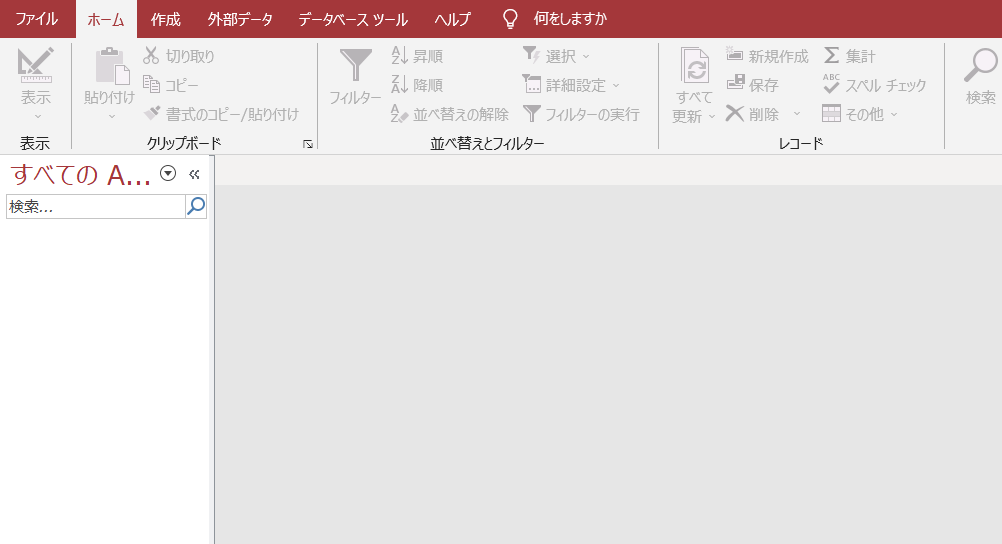Click the すべての A... pane title
Viewport: 1002px width, 544px height.
coord(81,175)
